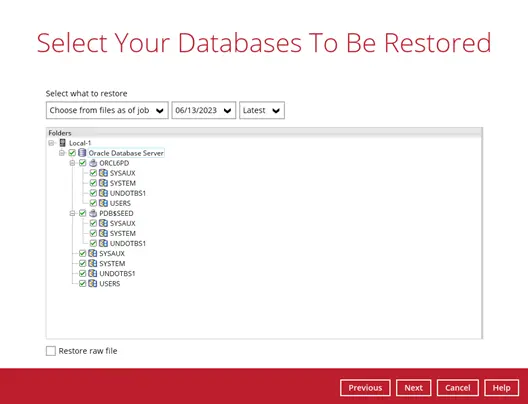This screenshot has height=404, width=528.
Task: Click the Previous button
Action: 365,388
